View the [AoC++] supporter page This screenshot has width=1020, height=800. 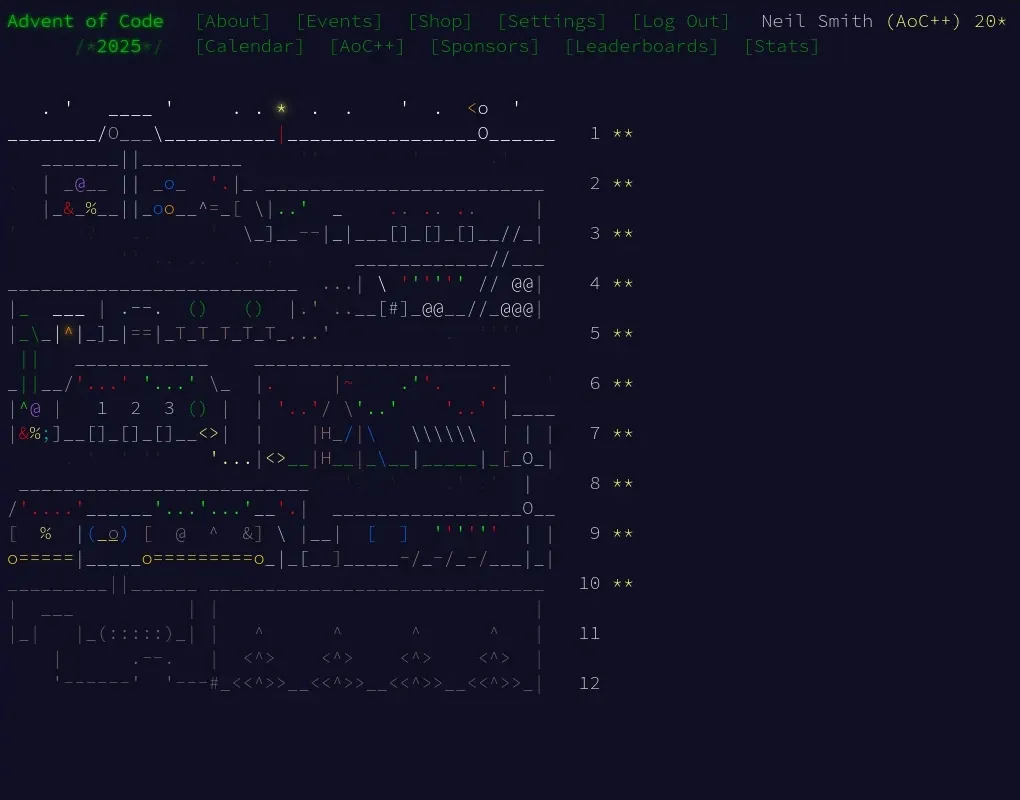coord(366,46)
